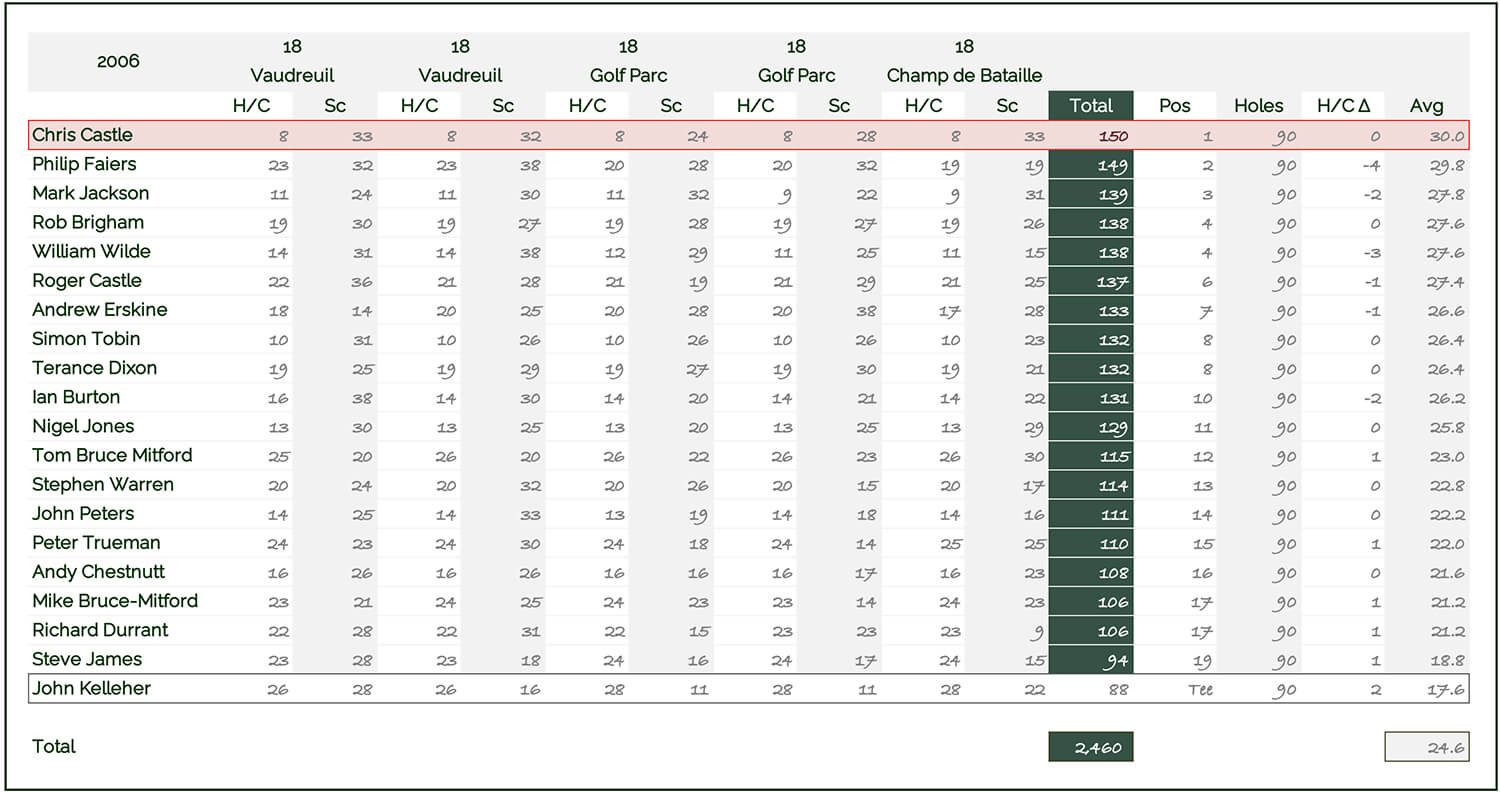Viewport: 1500px width, 792px height.
Task: Select the 'John Kelleher' name cell
Action: 91,688
